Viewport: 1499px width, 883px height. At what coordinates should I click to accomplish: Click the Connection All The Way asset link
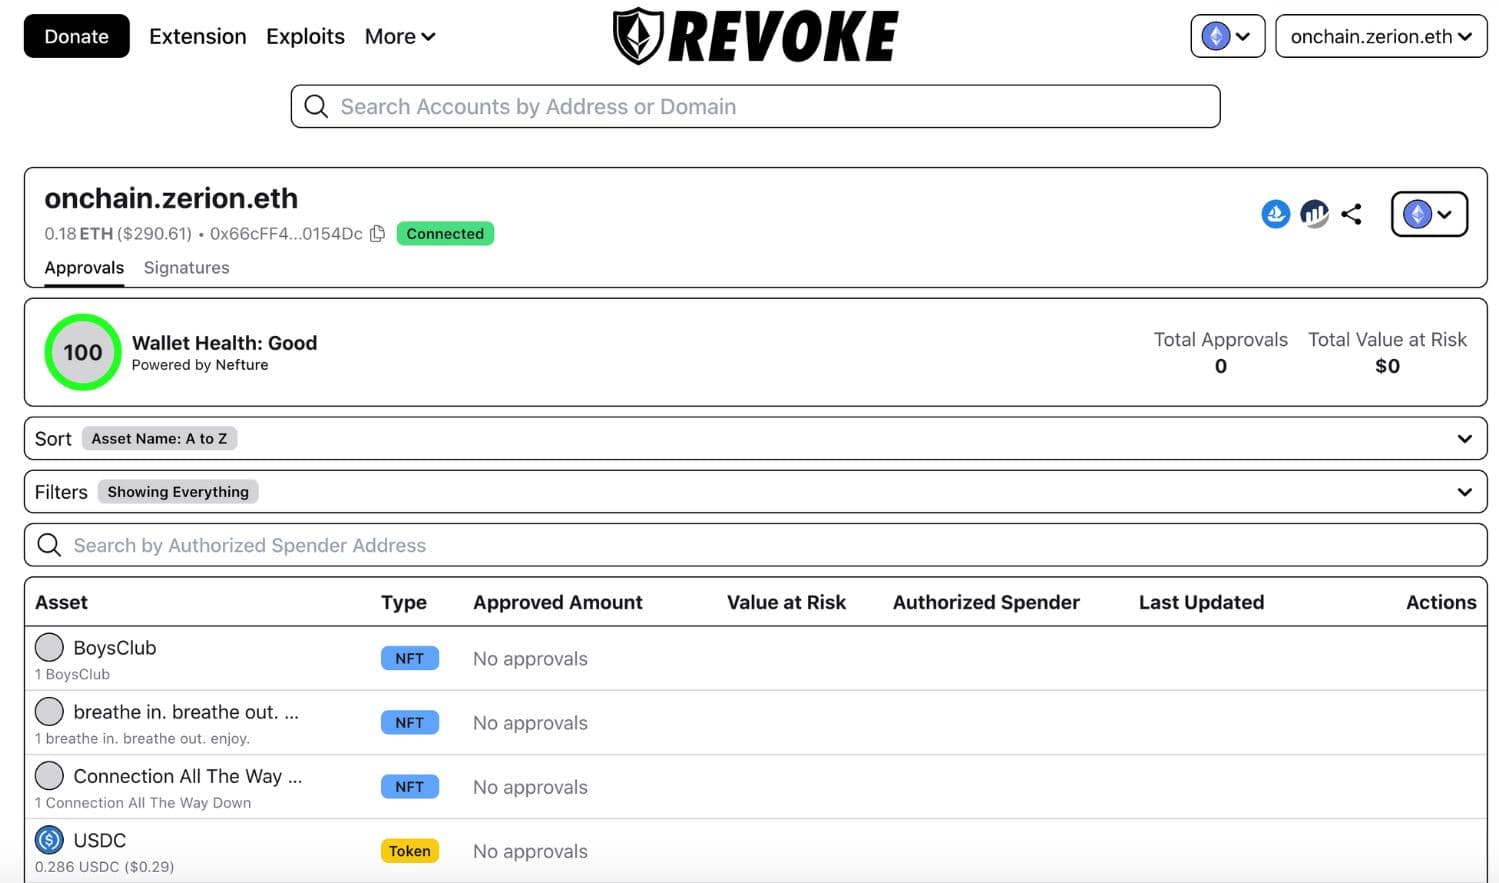point(188,776)
